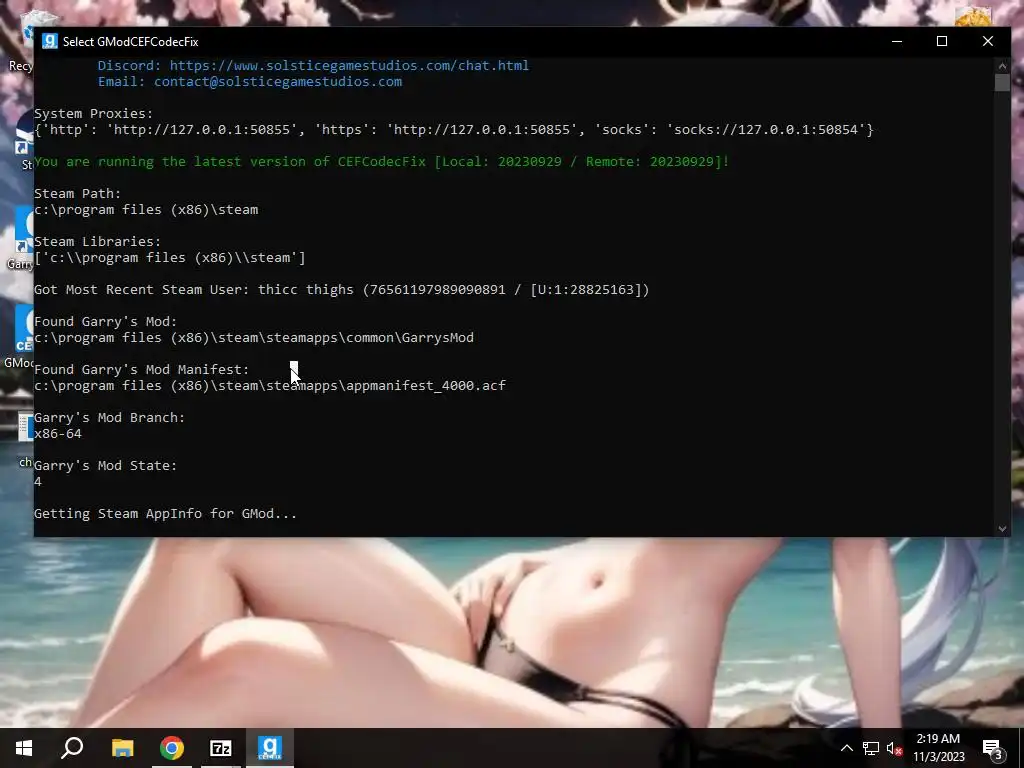Show hidden system tray icons
This screenshot has height=768, width=1024.
pyautogui.click(x=846, y=748)
